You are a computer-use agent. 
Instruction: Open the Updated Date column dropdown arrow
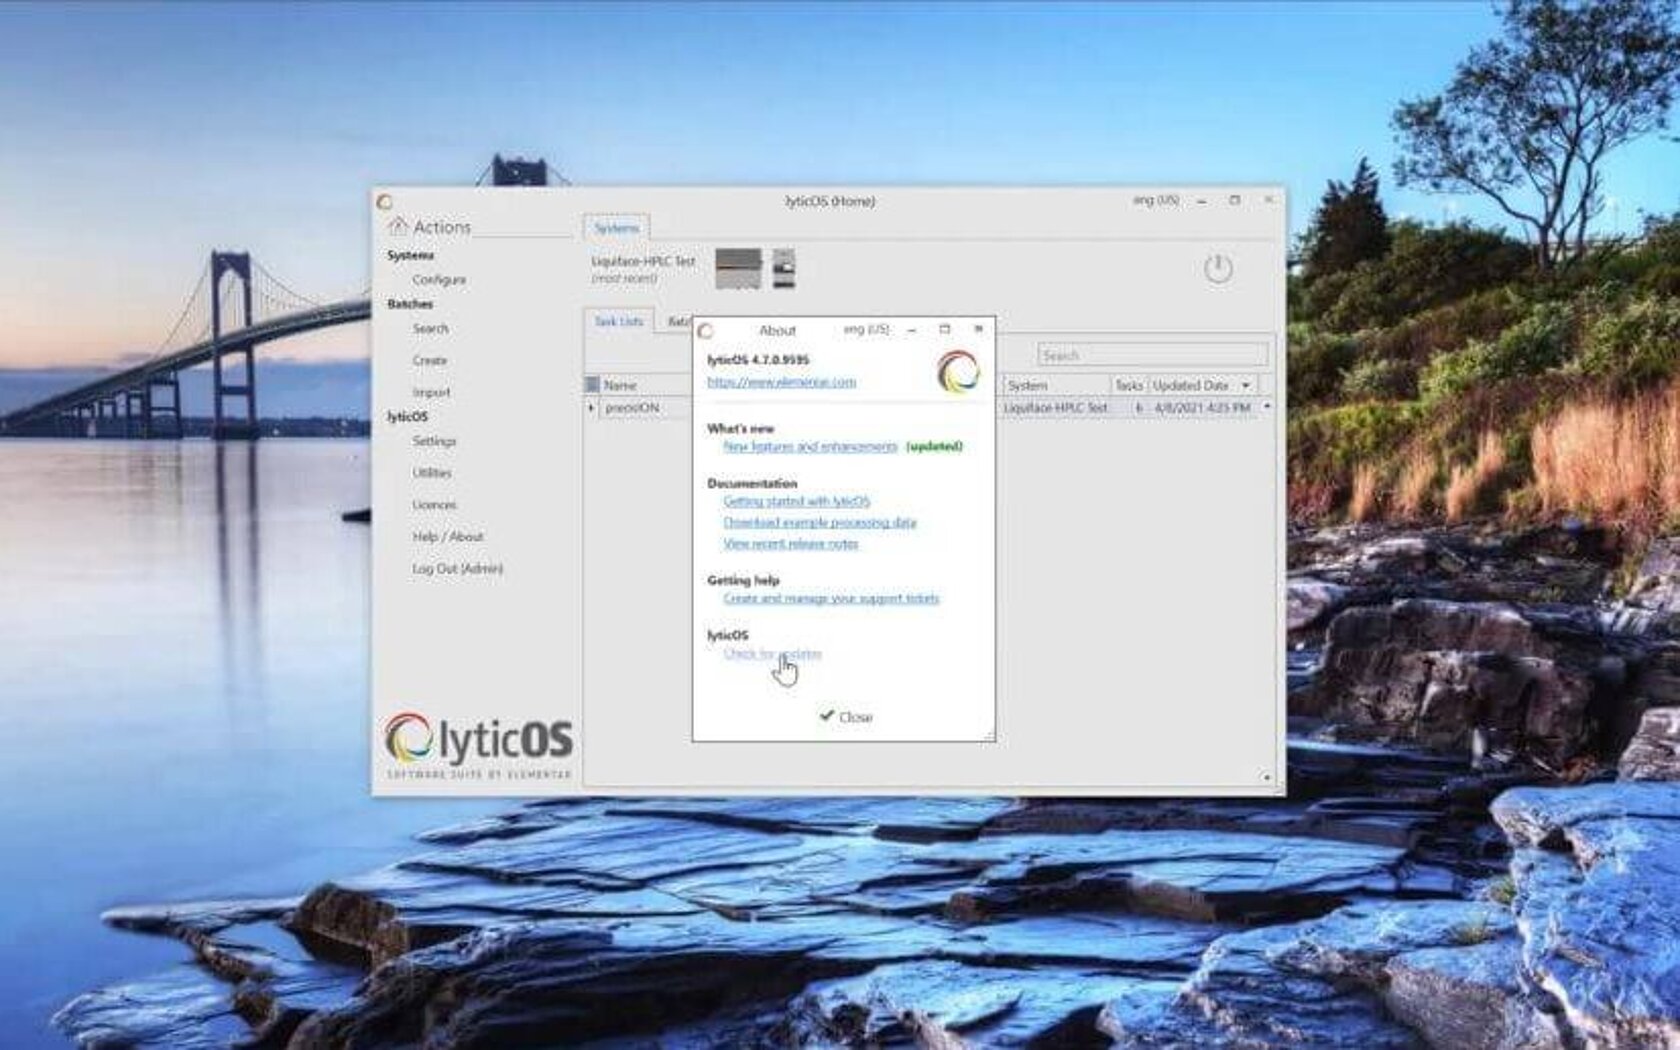point(1246,385)
